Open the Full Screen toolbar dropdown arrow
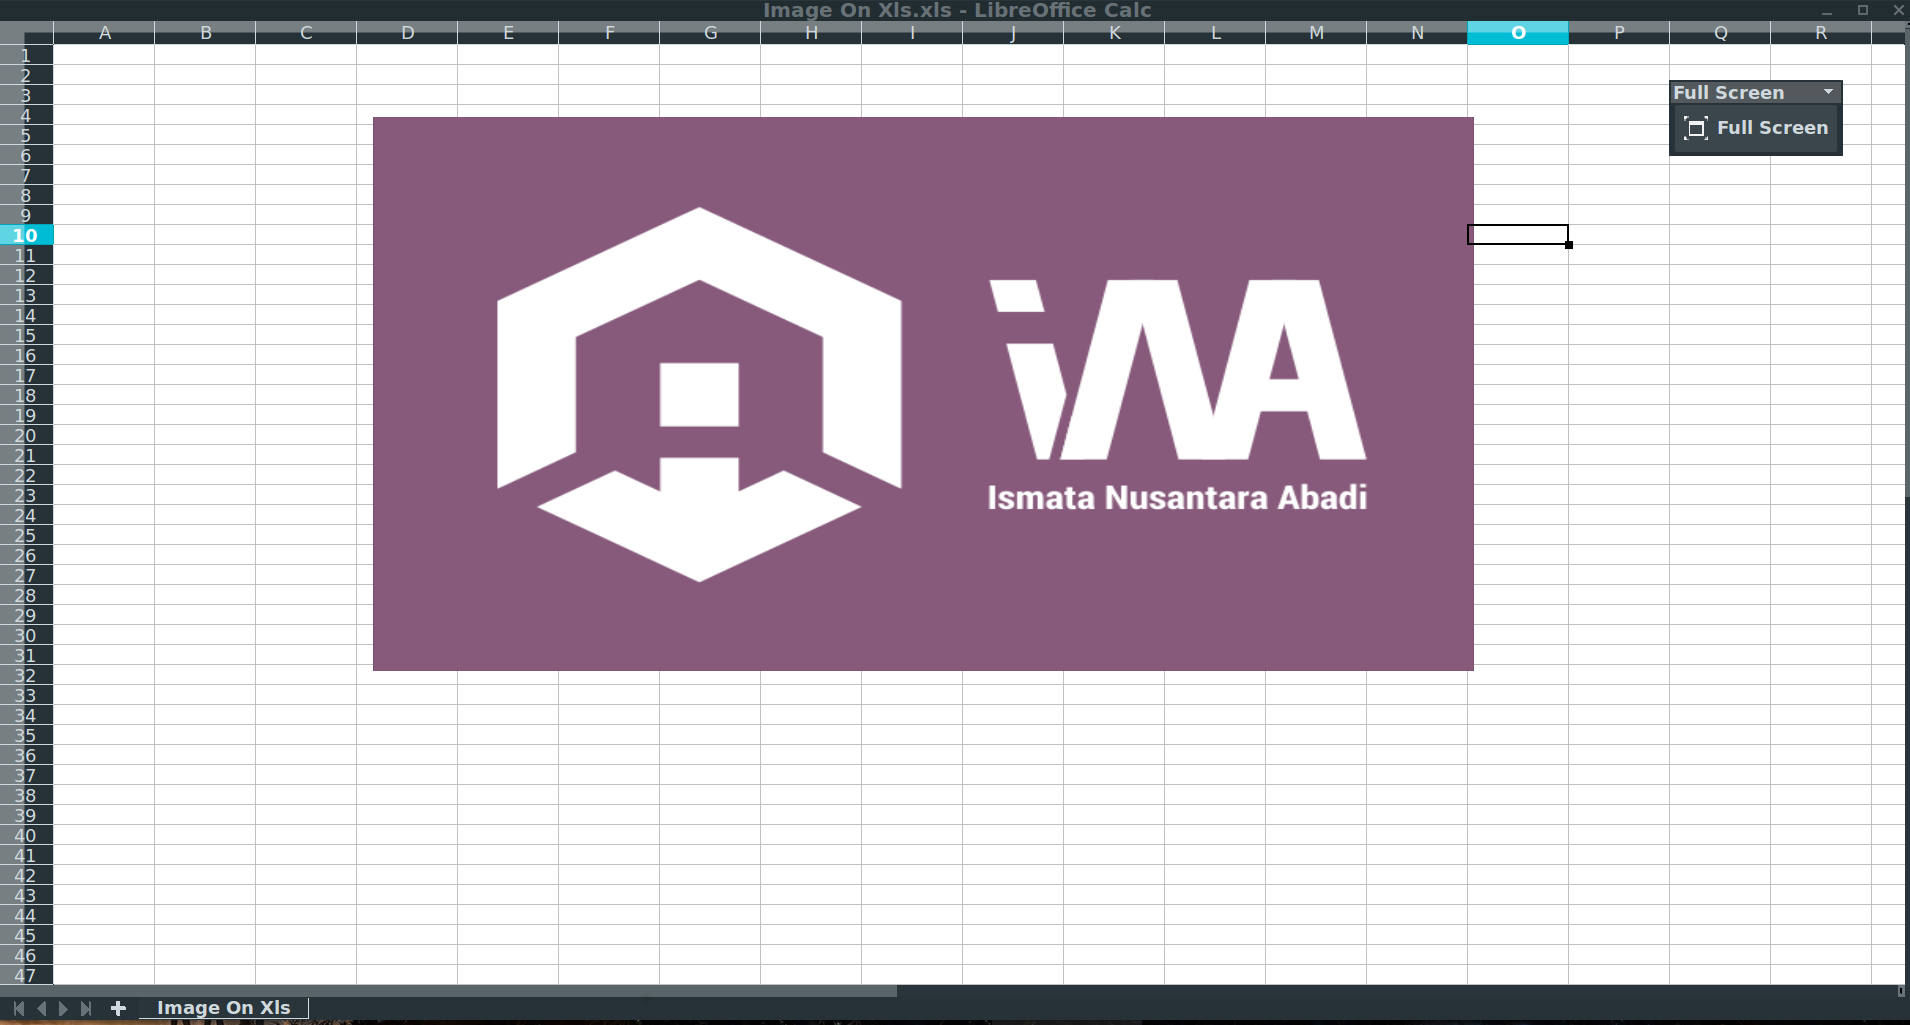The height and width of the screenshot is (1025, 1910). [x=1828, y=92]
